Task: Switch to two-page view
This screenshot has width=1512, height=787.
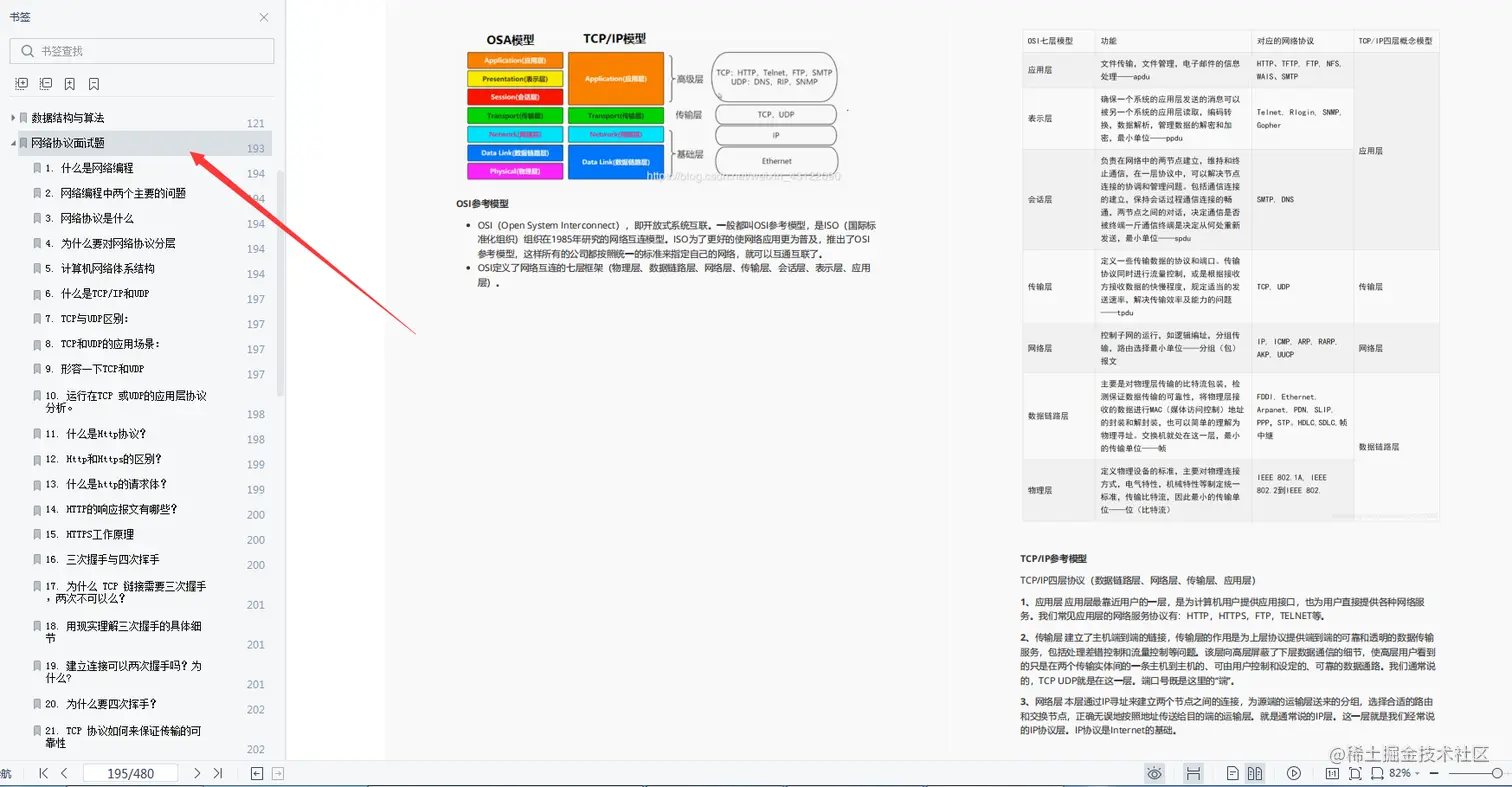Action: [x=1254, y=773]
